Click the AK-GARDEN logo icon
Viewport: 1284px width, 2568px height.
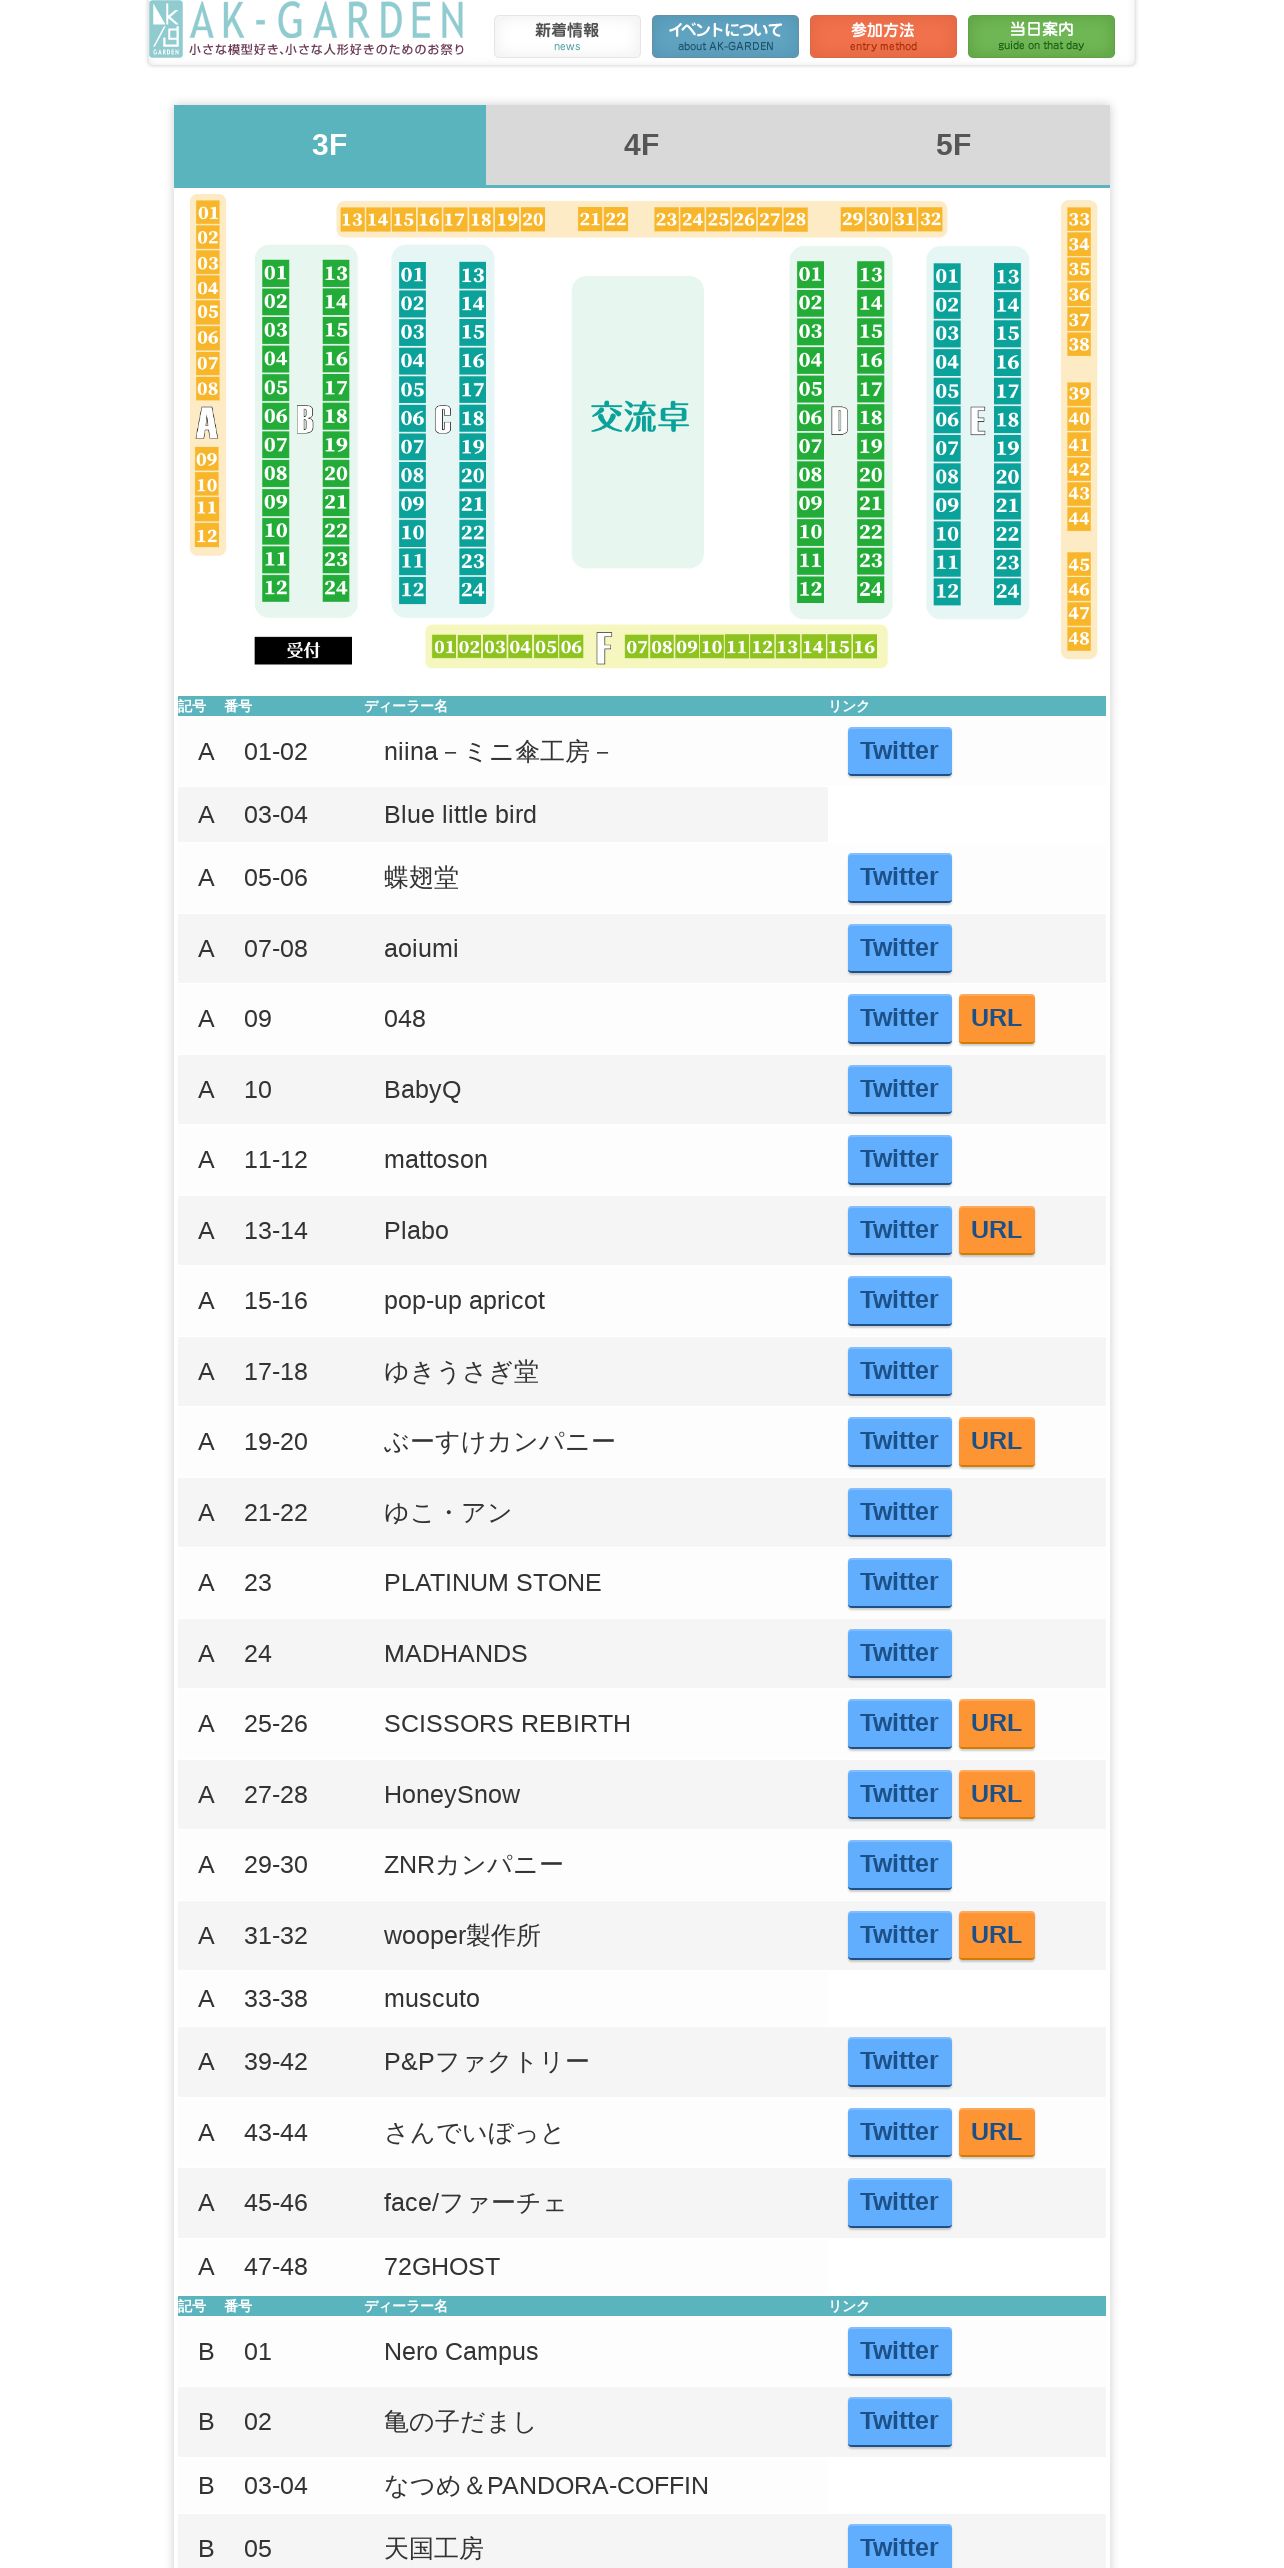pos(165,29)
